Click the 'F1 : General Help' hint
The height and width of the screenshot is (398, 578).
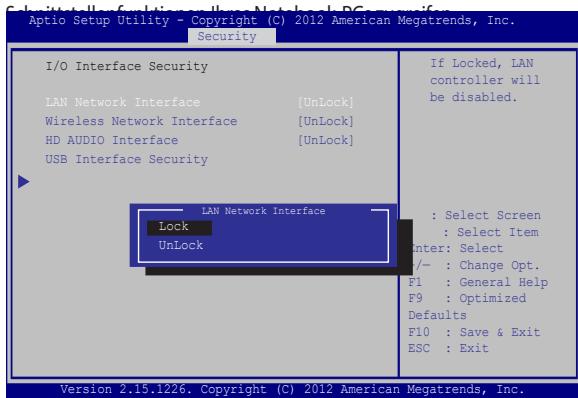pyautogui.click(x=478, y=282)
